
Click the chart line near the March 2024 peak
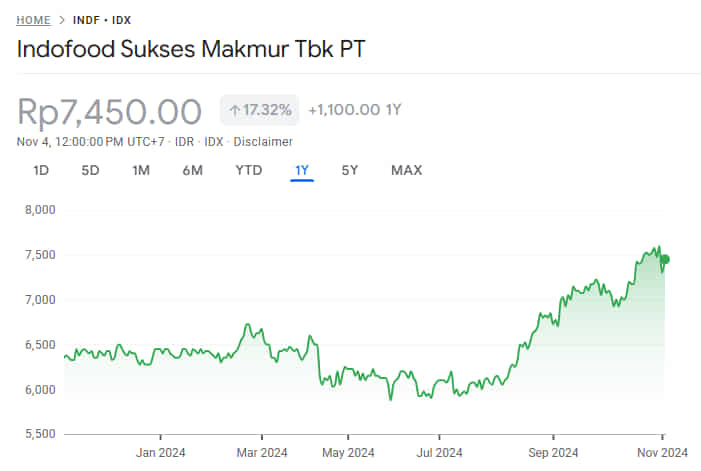tap(246, 326)
